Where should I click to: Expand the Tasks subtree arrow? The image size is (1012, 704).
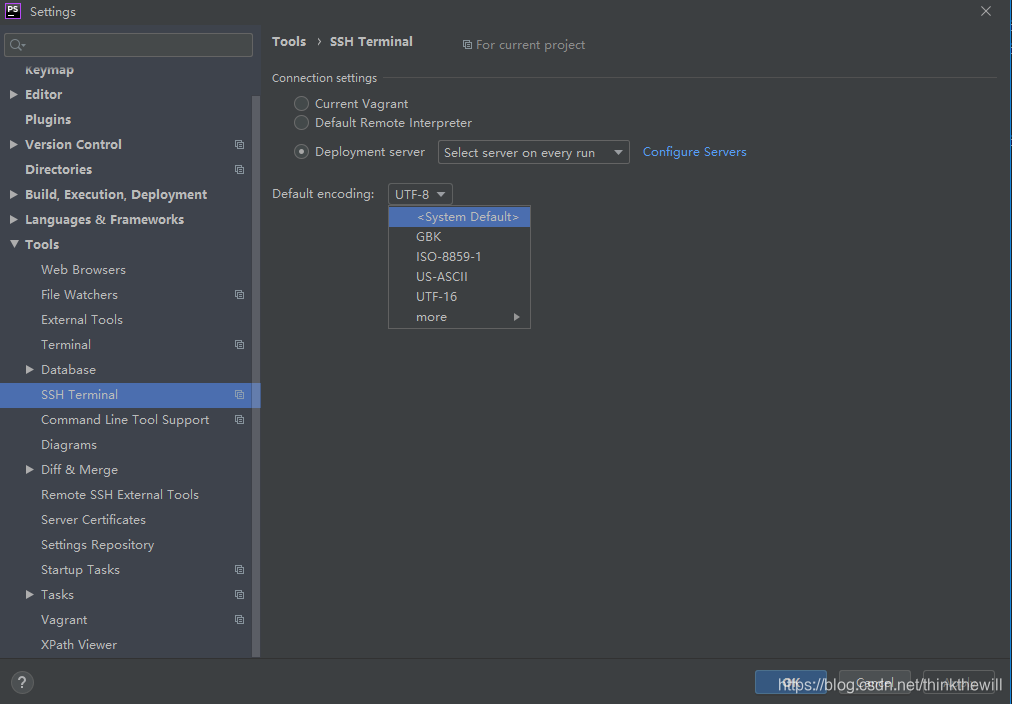pyautogui.click(x=30, y=595)
